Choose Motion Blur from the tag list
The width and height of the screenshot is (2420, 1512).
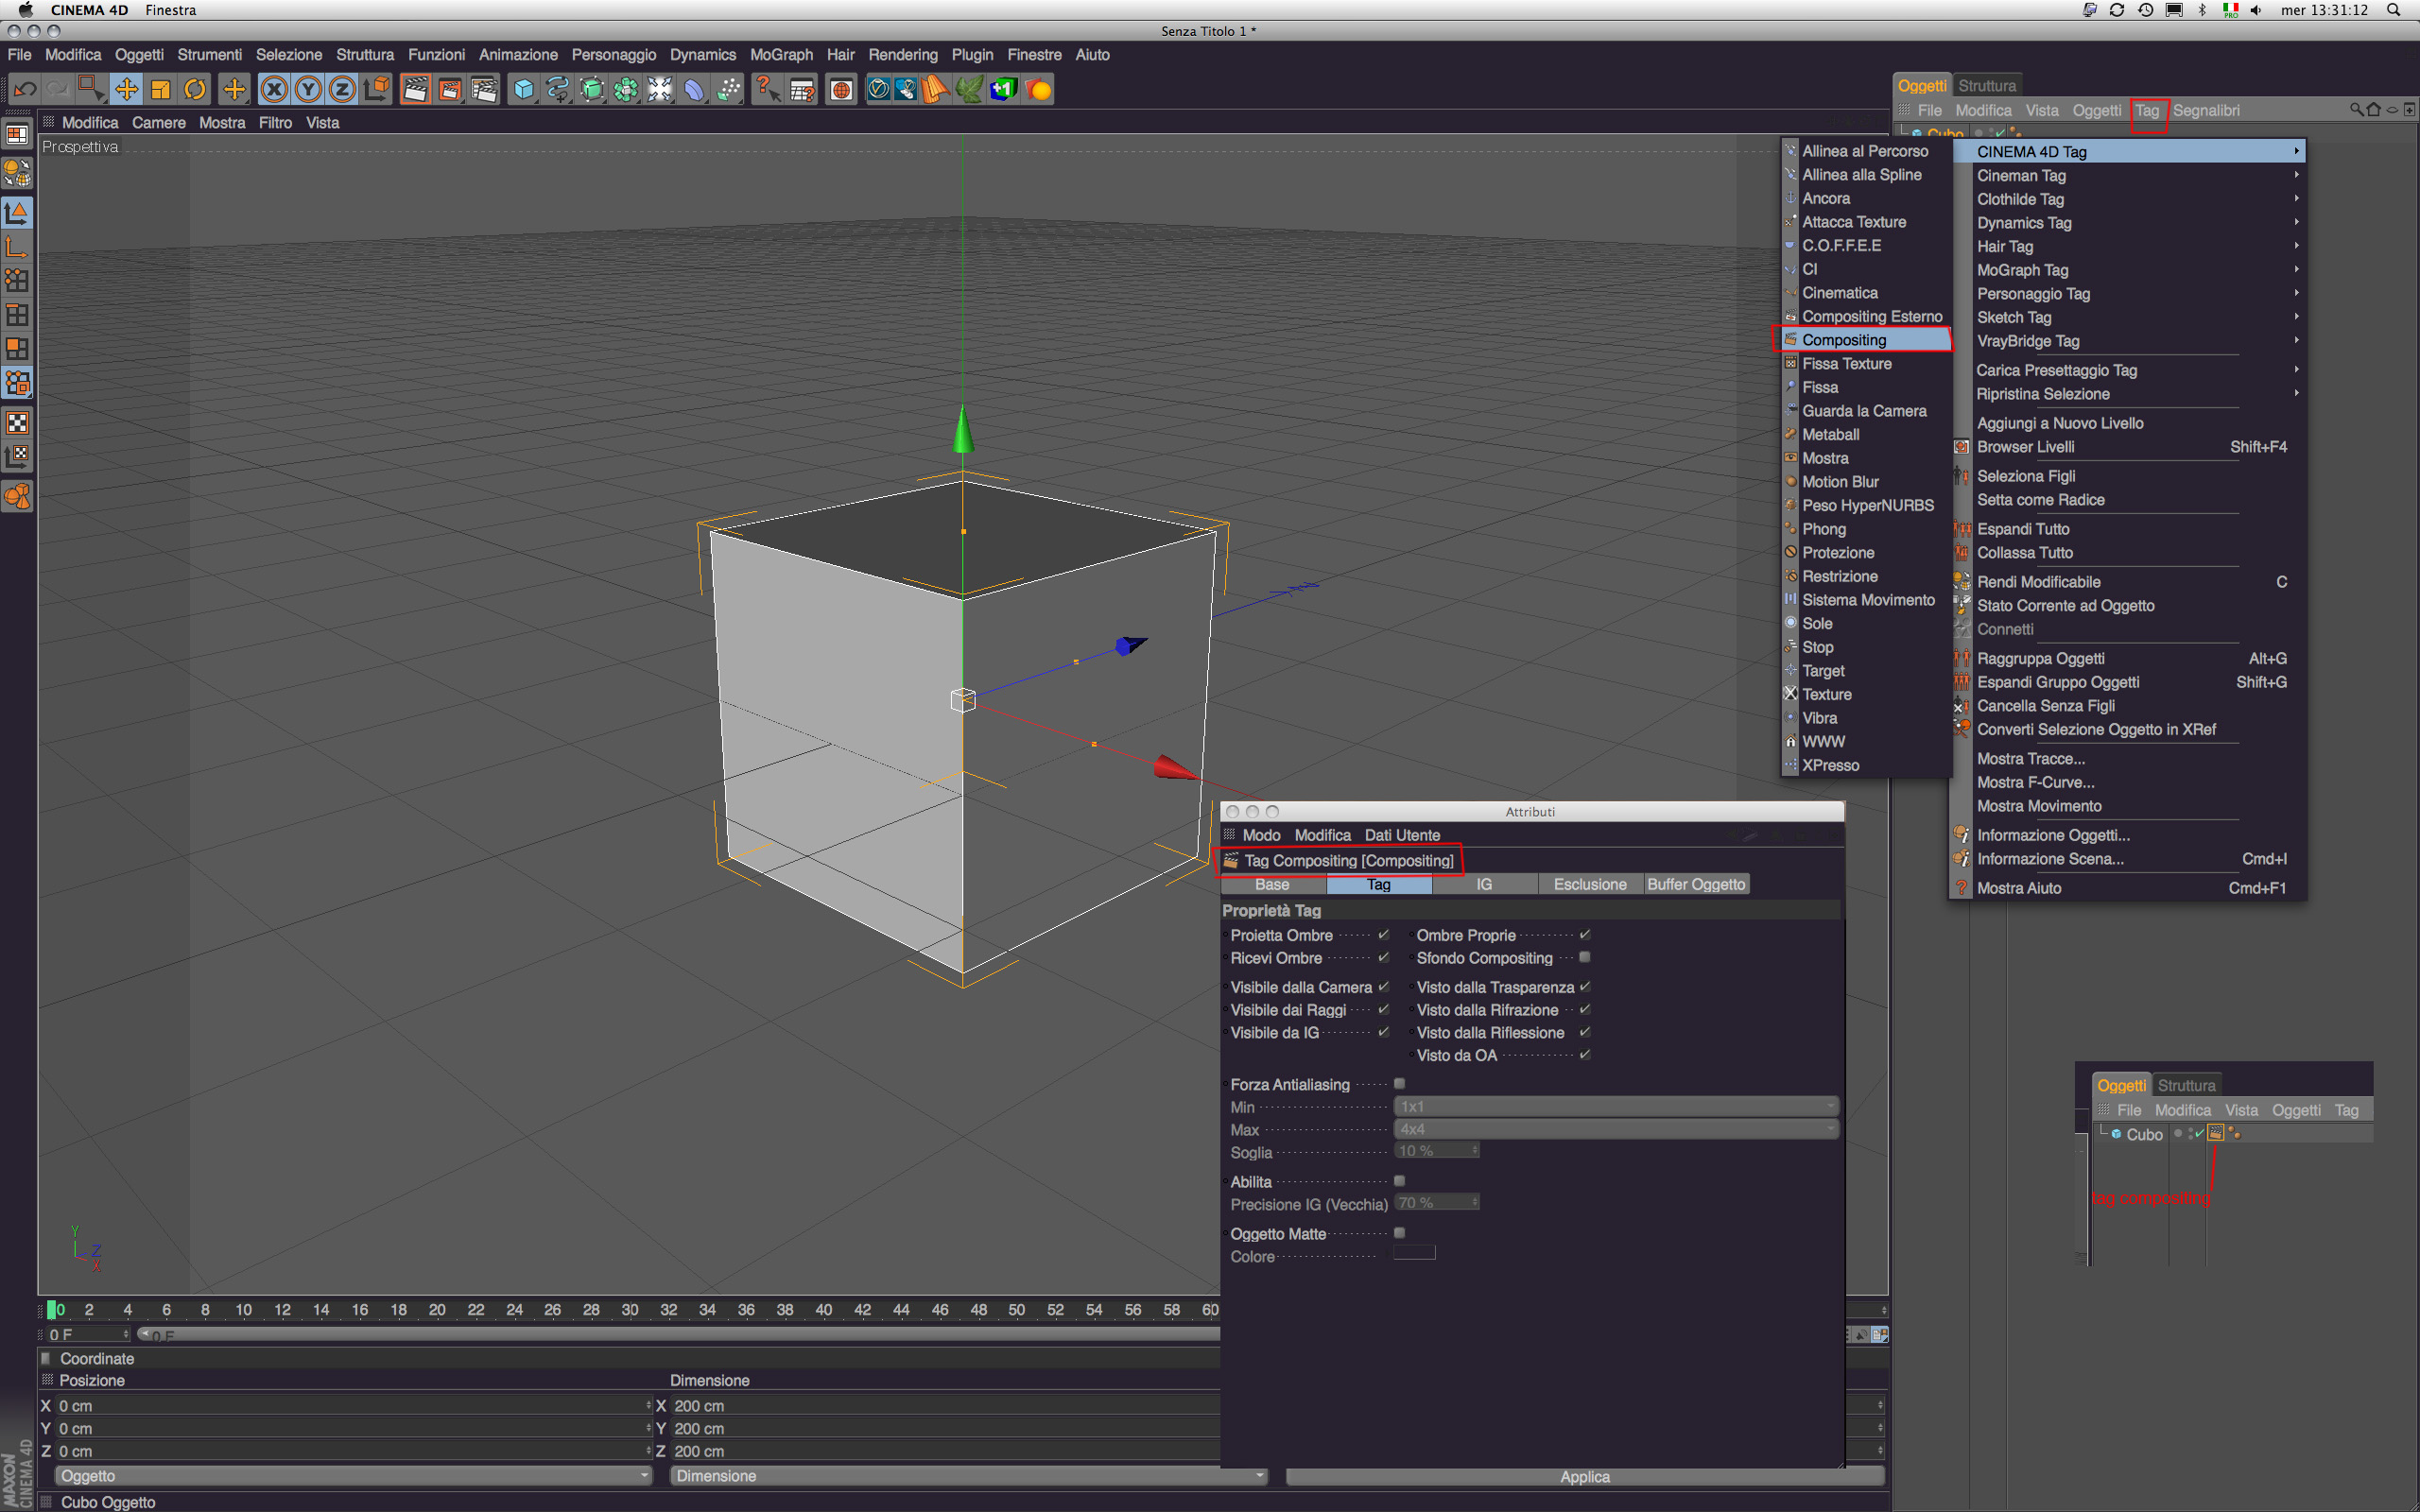pos(1840,482)
